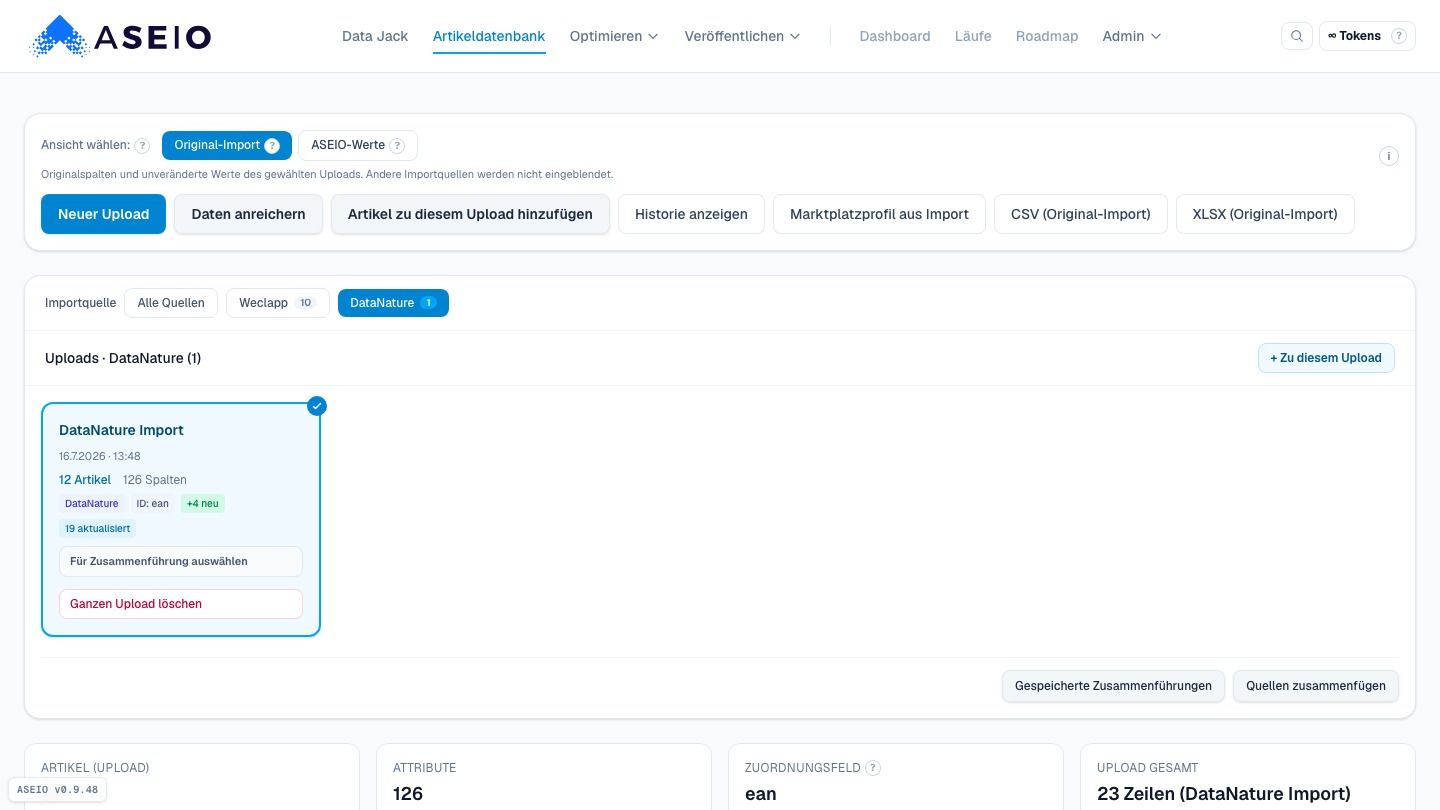This screenshot has height=810, width=1440.
Task: Export CSV (Original-Import)
Action: click(x=1080, y=214)
